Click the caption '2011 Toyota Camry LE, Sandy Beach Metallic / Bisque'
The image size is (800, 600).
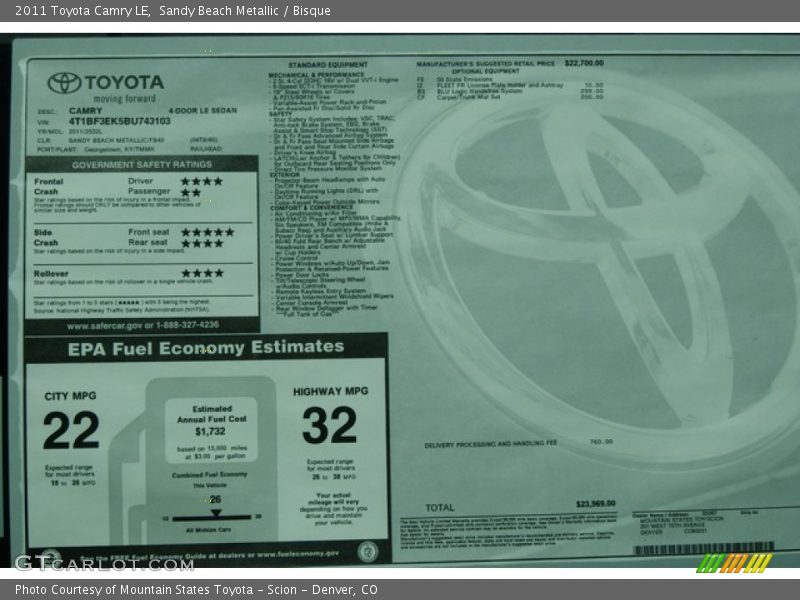173,11
